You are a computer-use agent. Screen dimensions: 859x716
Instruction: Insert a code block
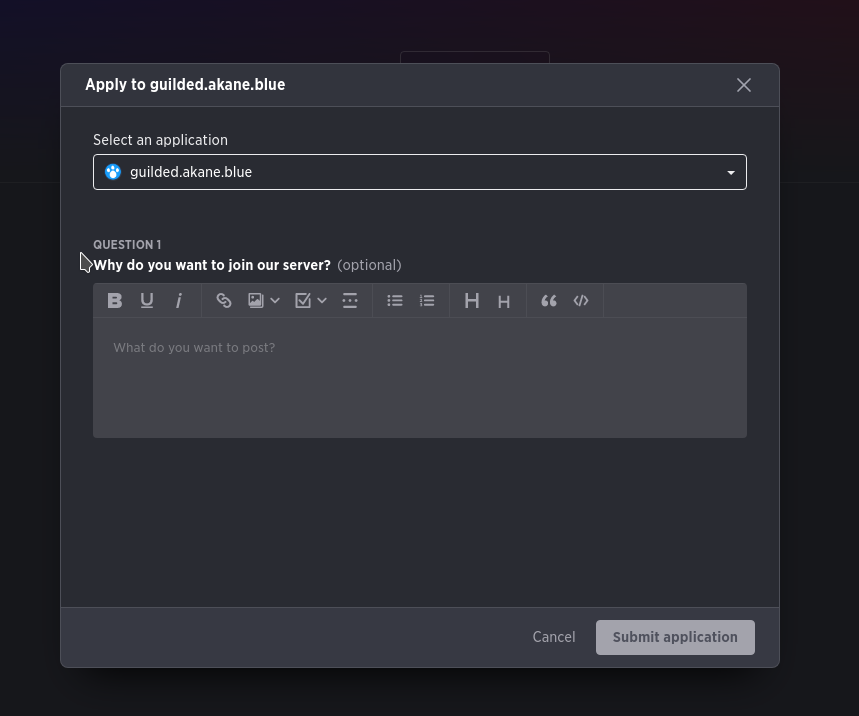(x=581, y=301)
